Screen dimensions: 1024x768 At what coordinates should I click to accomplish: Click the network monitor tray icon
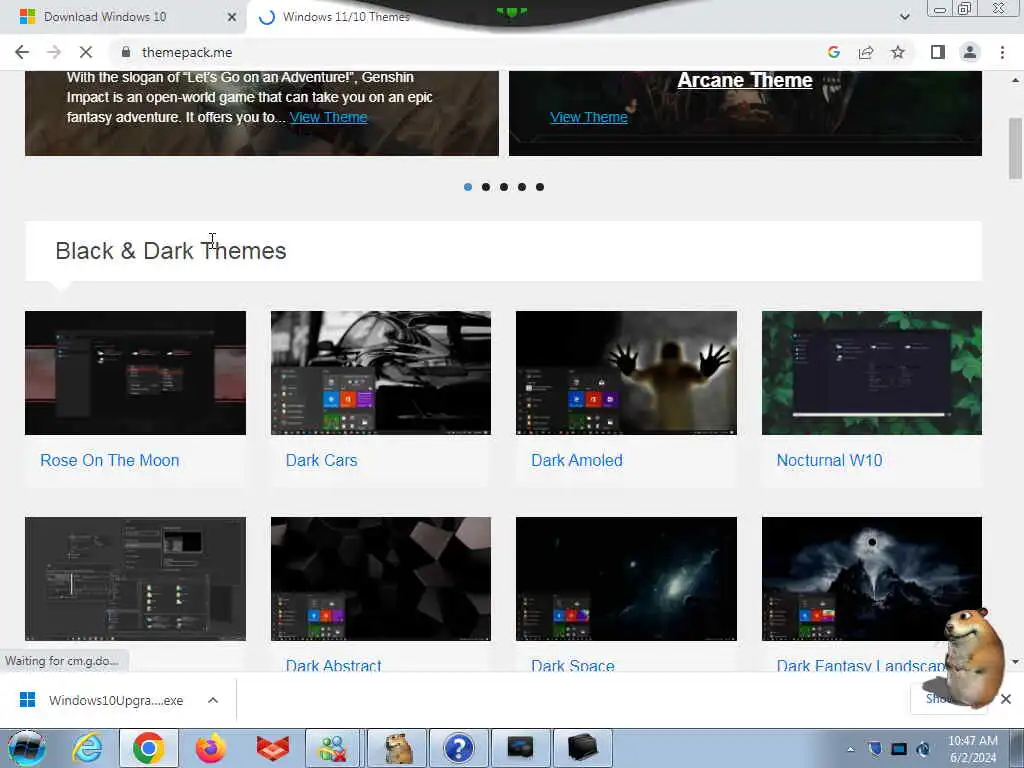point(899,749)
